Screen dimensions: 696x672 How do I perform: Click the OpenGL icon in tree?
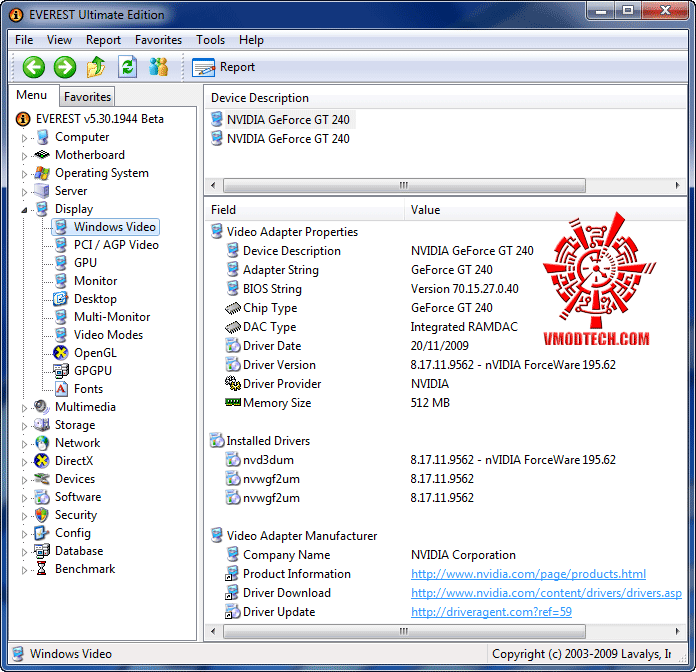click(60, 353)
